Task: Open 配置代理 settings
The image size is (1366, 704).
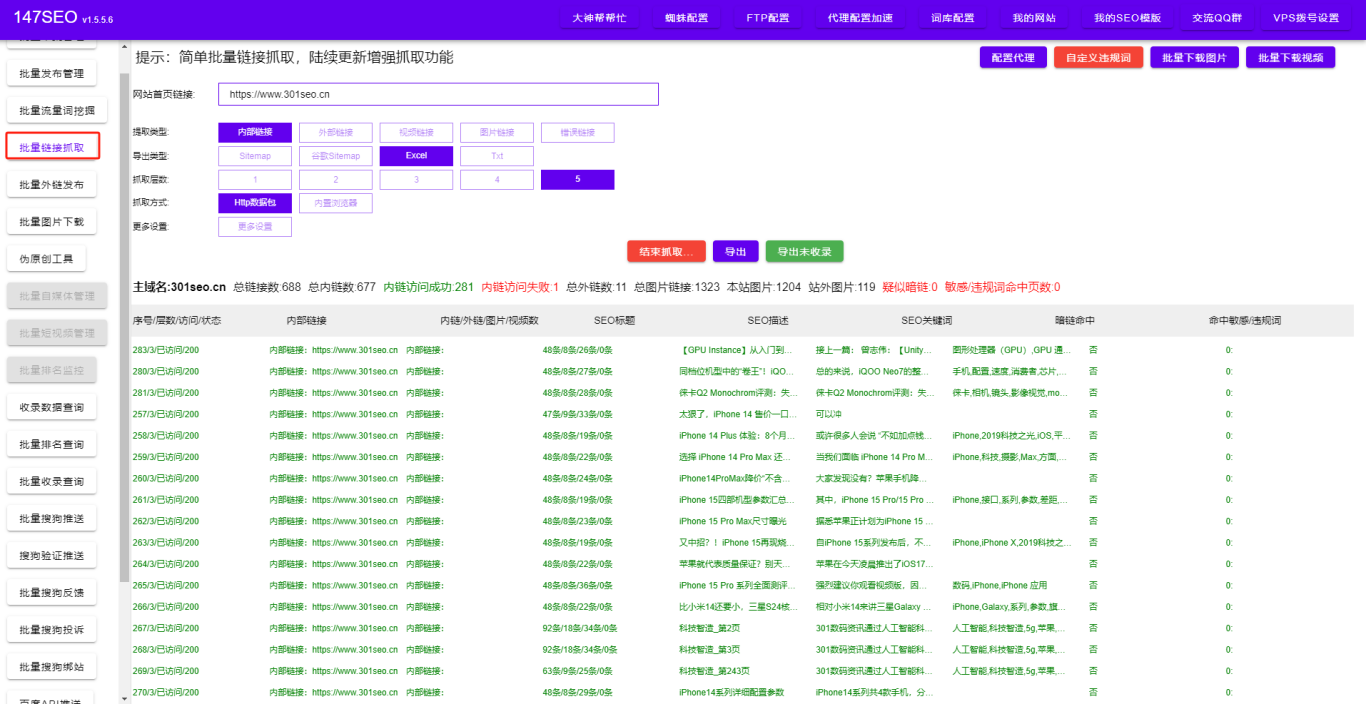Action: click(1013, 58)
